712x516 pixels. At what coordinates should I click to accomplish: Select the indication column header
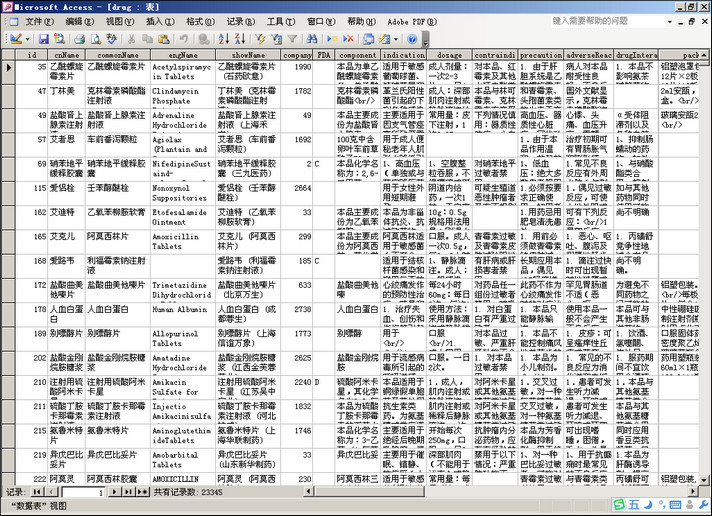(x=404, y=55)
